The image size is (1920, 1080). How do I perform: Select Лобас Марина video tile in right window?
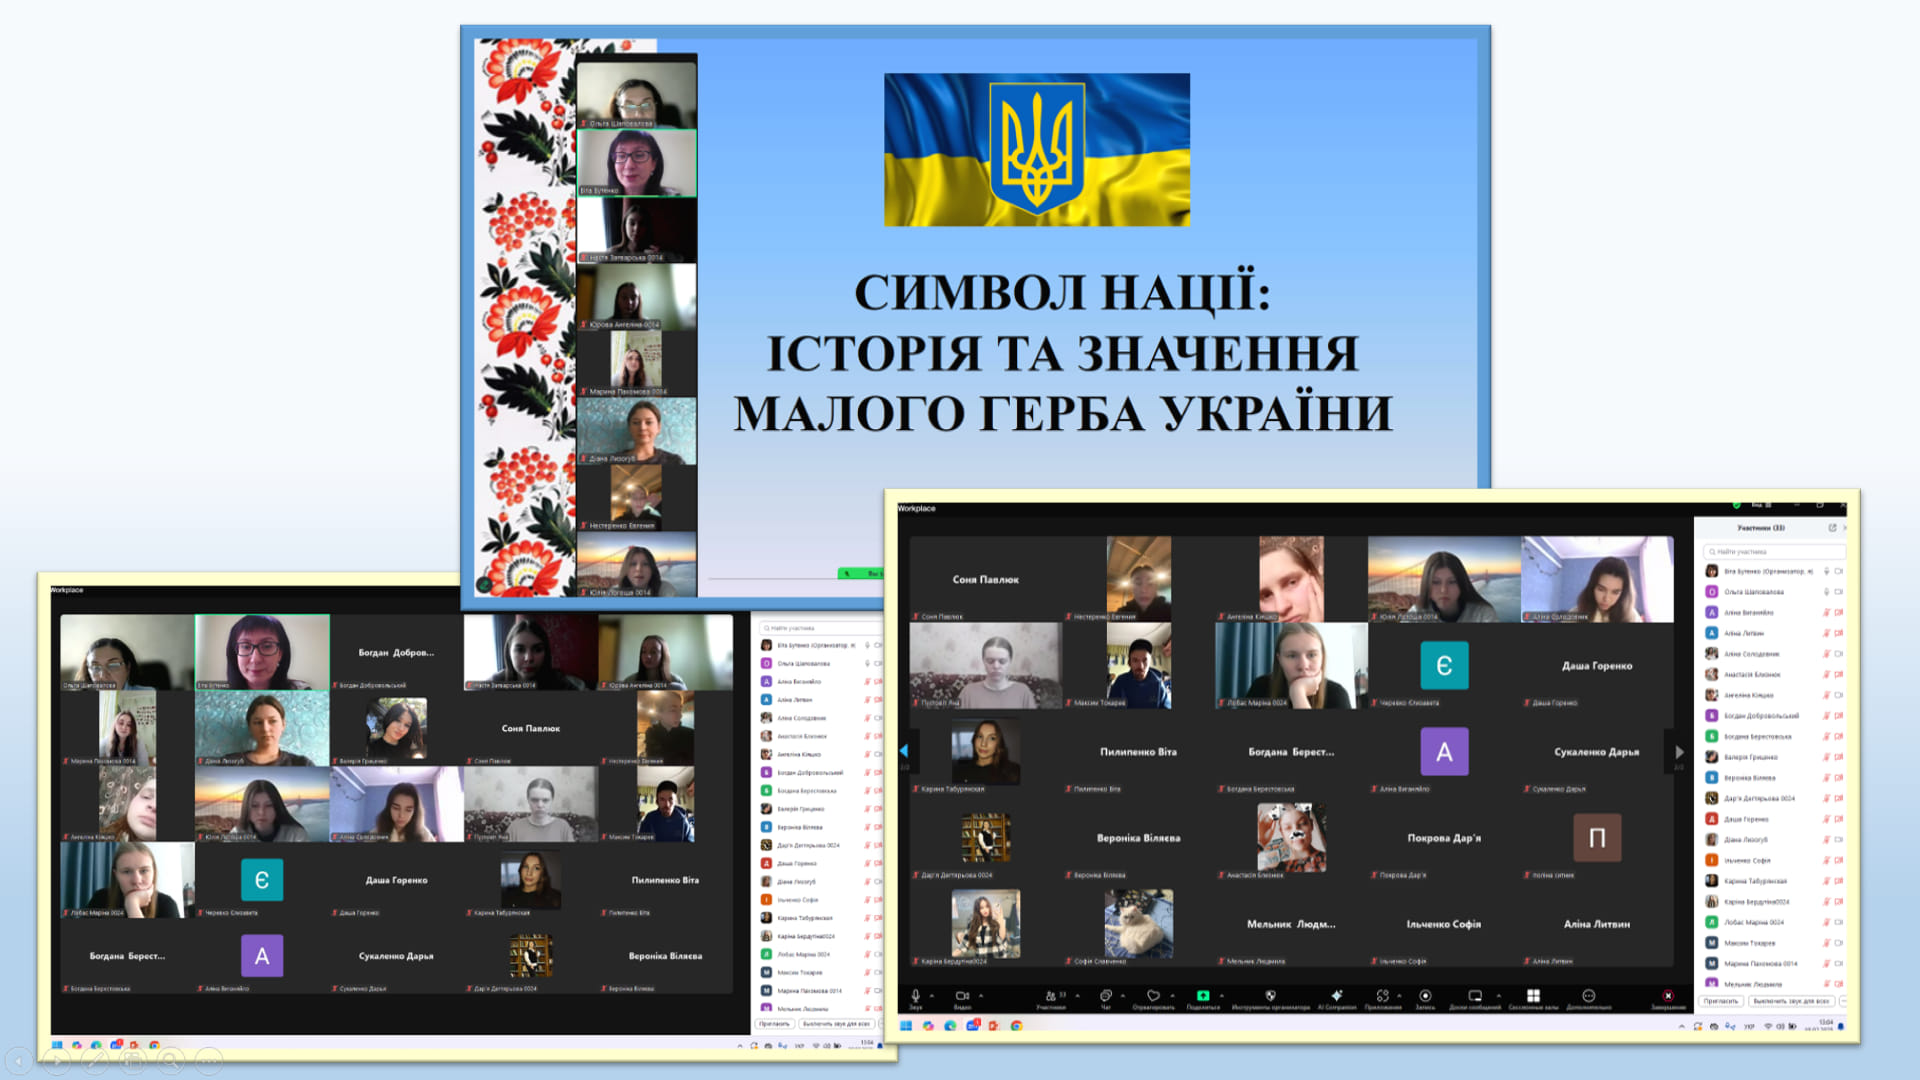pos(1291,666)
